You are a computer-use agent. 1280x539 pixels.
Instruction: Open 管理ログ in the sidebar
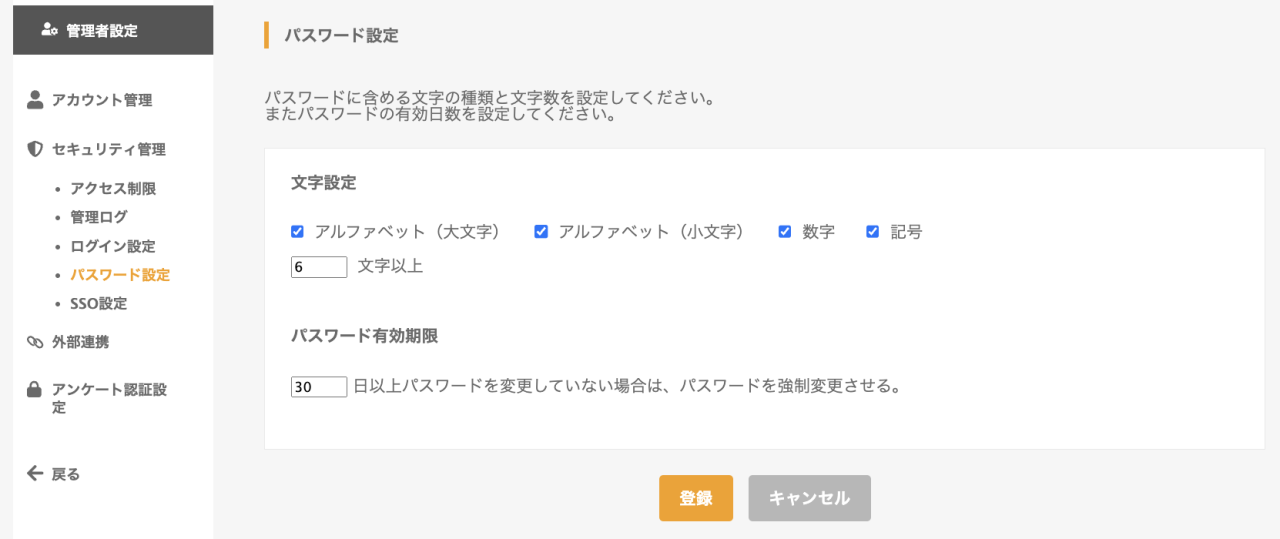point(99,217)
